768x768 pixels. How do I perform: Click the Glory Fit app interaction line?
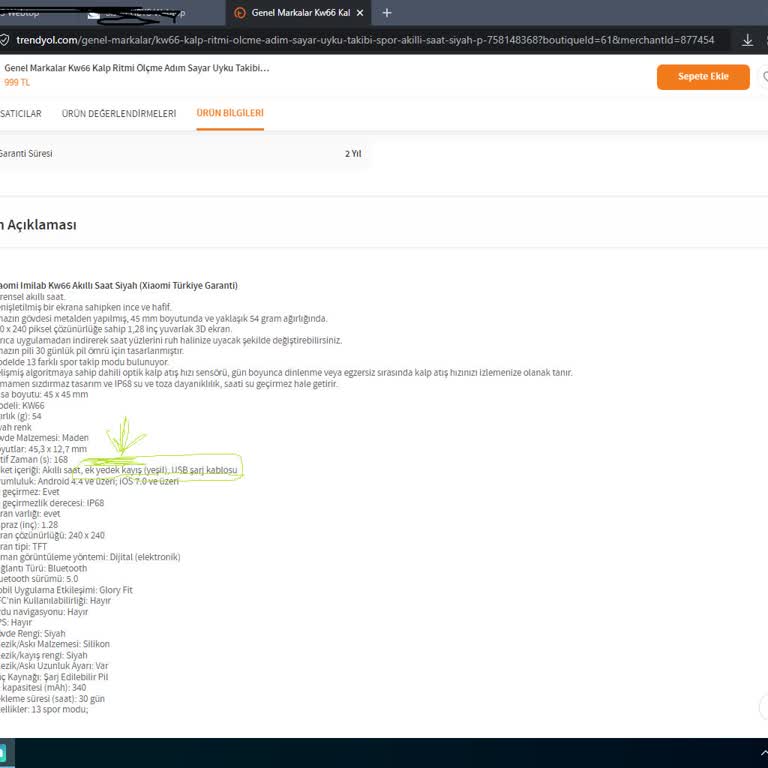66,590
